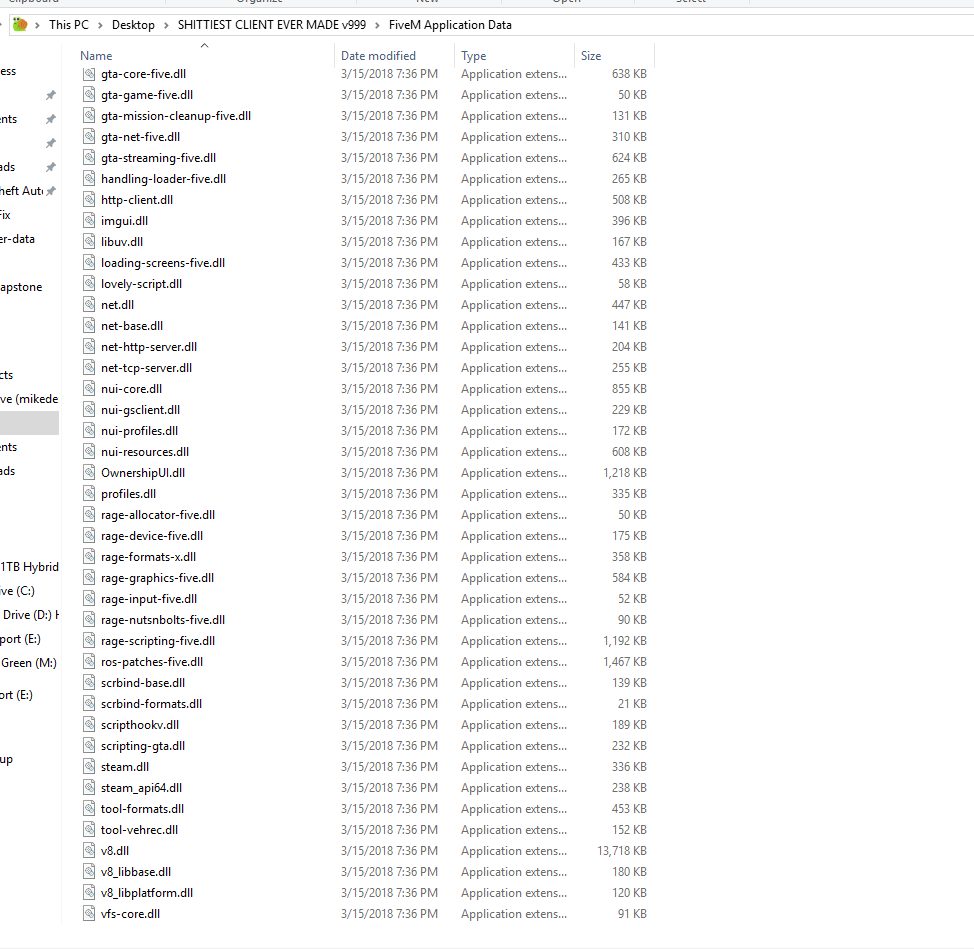Click the OwnershipUI.dll file icon
The image size is (974, 949).
pos(89,473)
